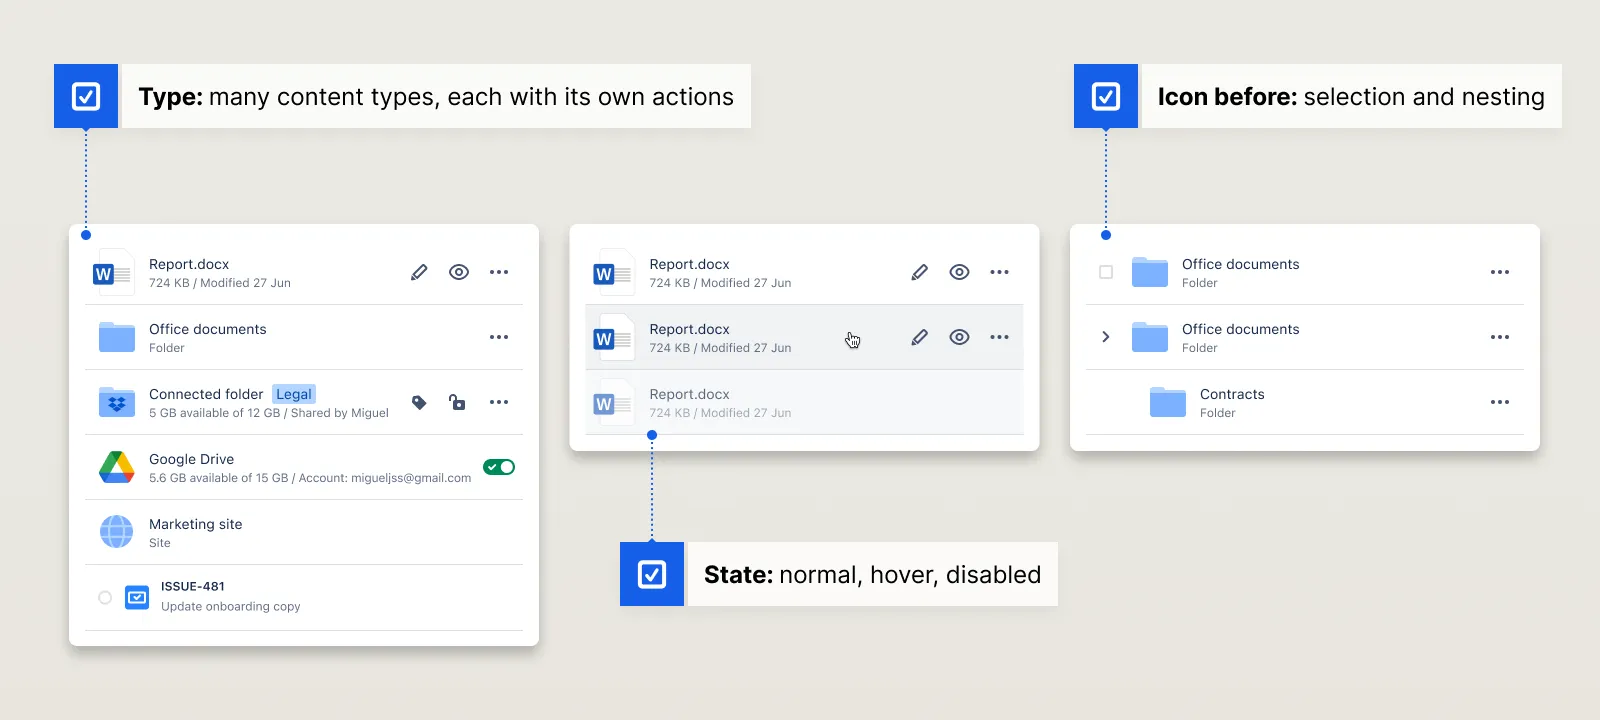Click the folder icon beside the Office documents checkbox

click(1150, 272)
